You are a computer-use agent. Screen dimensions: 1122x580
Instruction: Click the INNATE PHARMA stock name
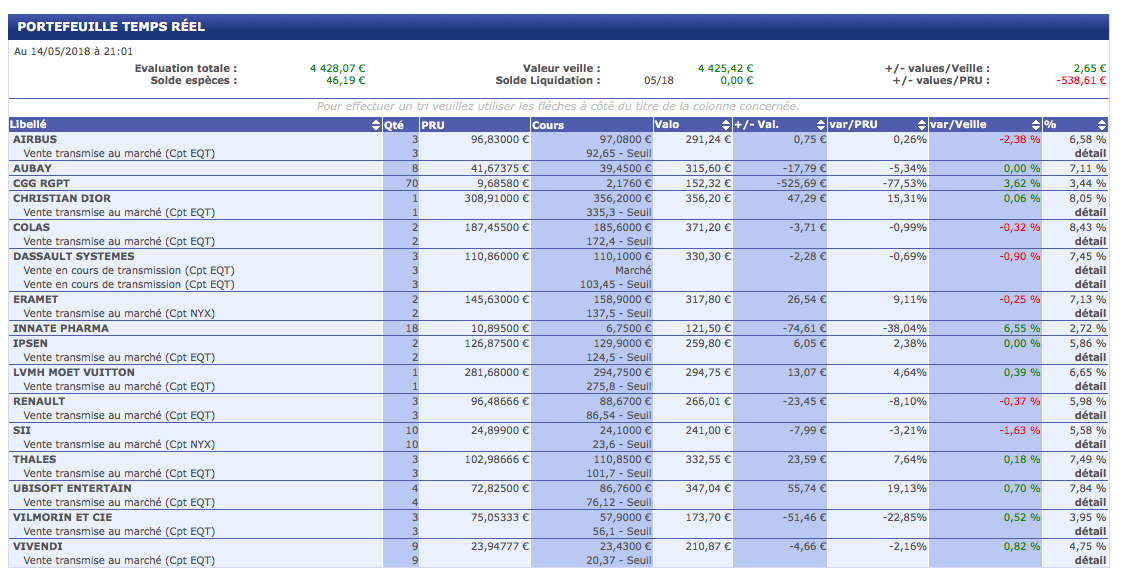click(61, 328)
